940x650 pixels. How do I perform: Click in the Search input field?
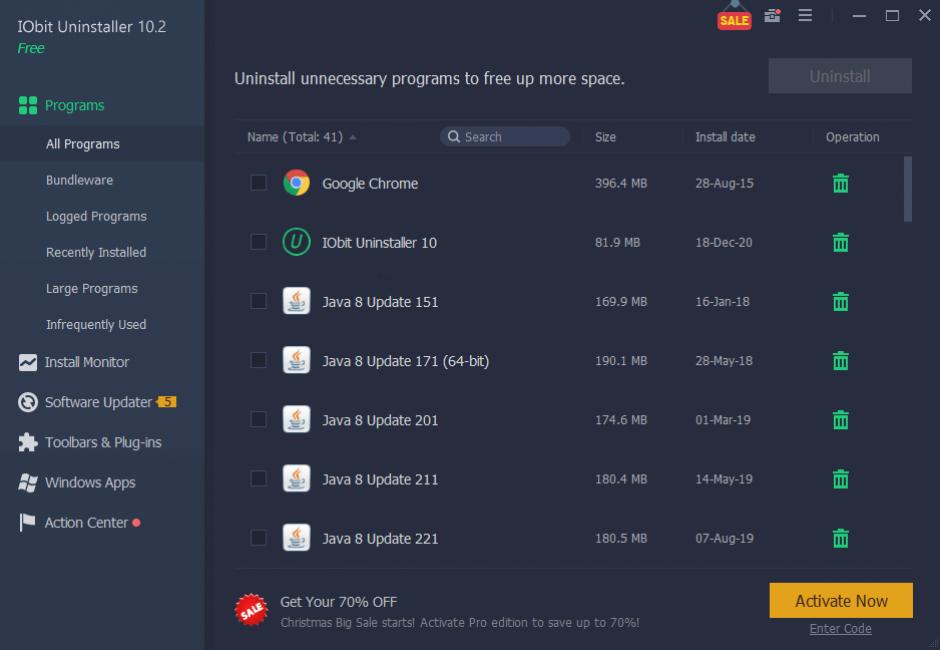(505, 137)
